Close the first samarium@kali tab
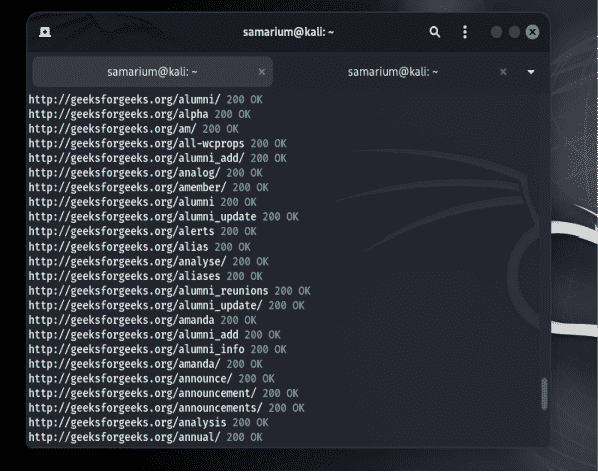The height and width of the screenshot is (472, 598). point(262,72)
